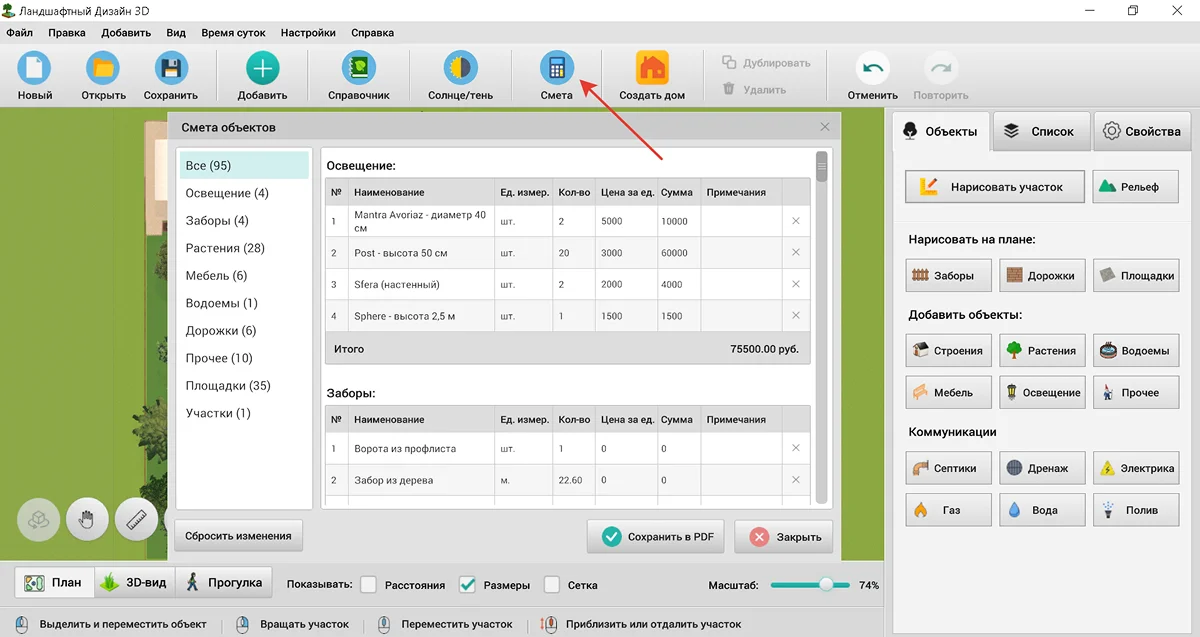Select the hand pan tool on canvas
This screenshot has height=637, width=1200.
87,519
